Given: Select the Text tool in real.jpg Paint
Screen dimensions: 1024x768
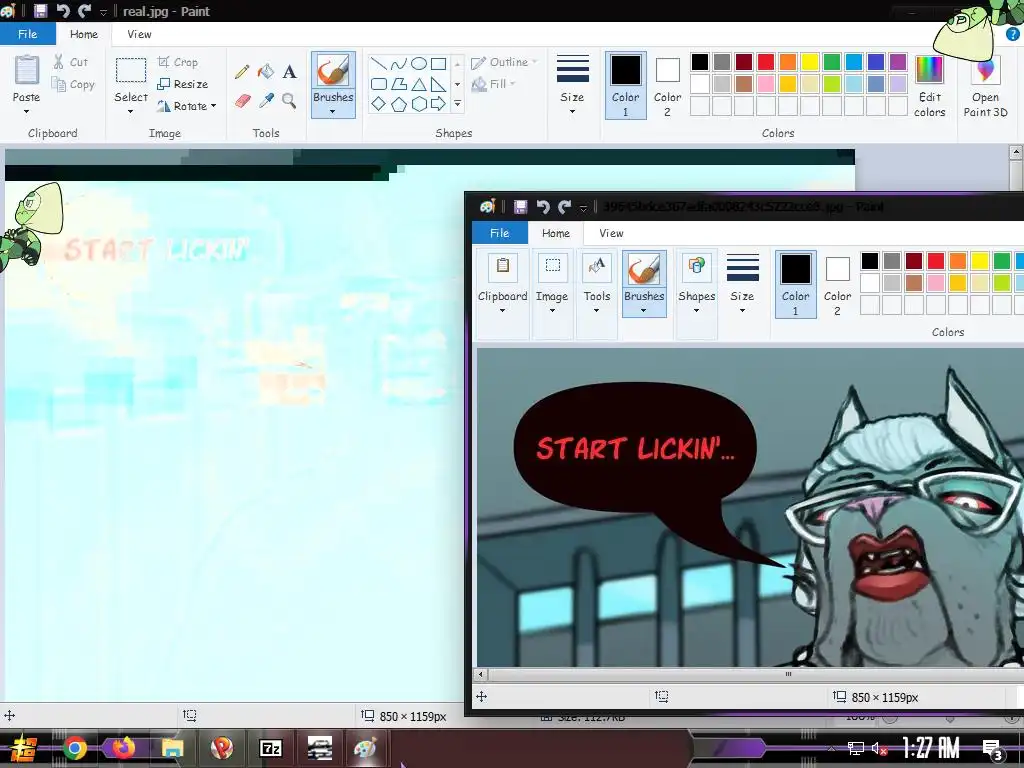Looking at the screenshot, I should [289, 71].
